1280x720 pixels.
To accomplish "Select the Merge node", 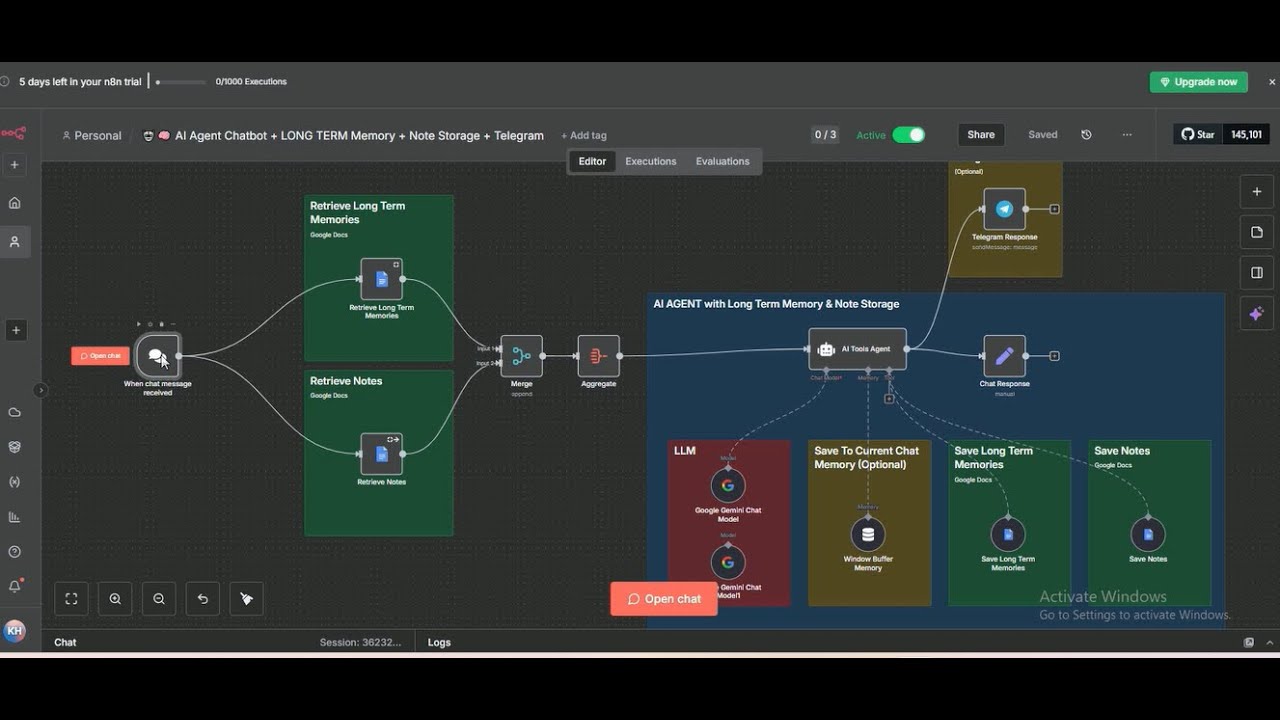I will pyautogui.click(x=521, y=356).
